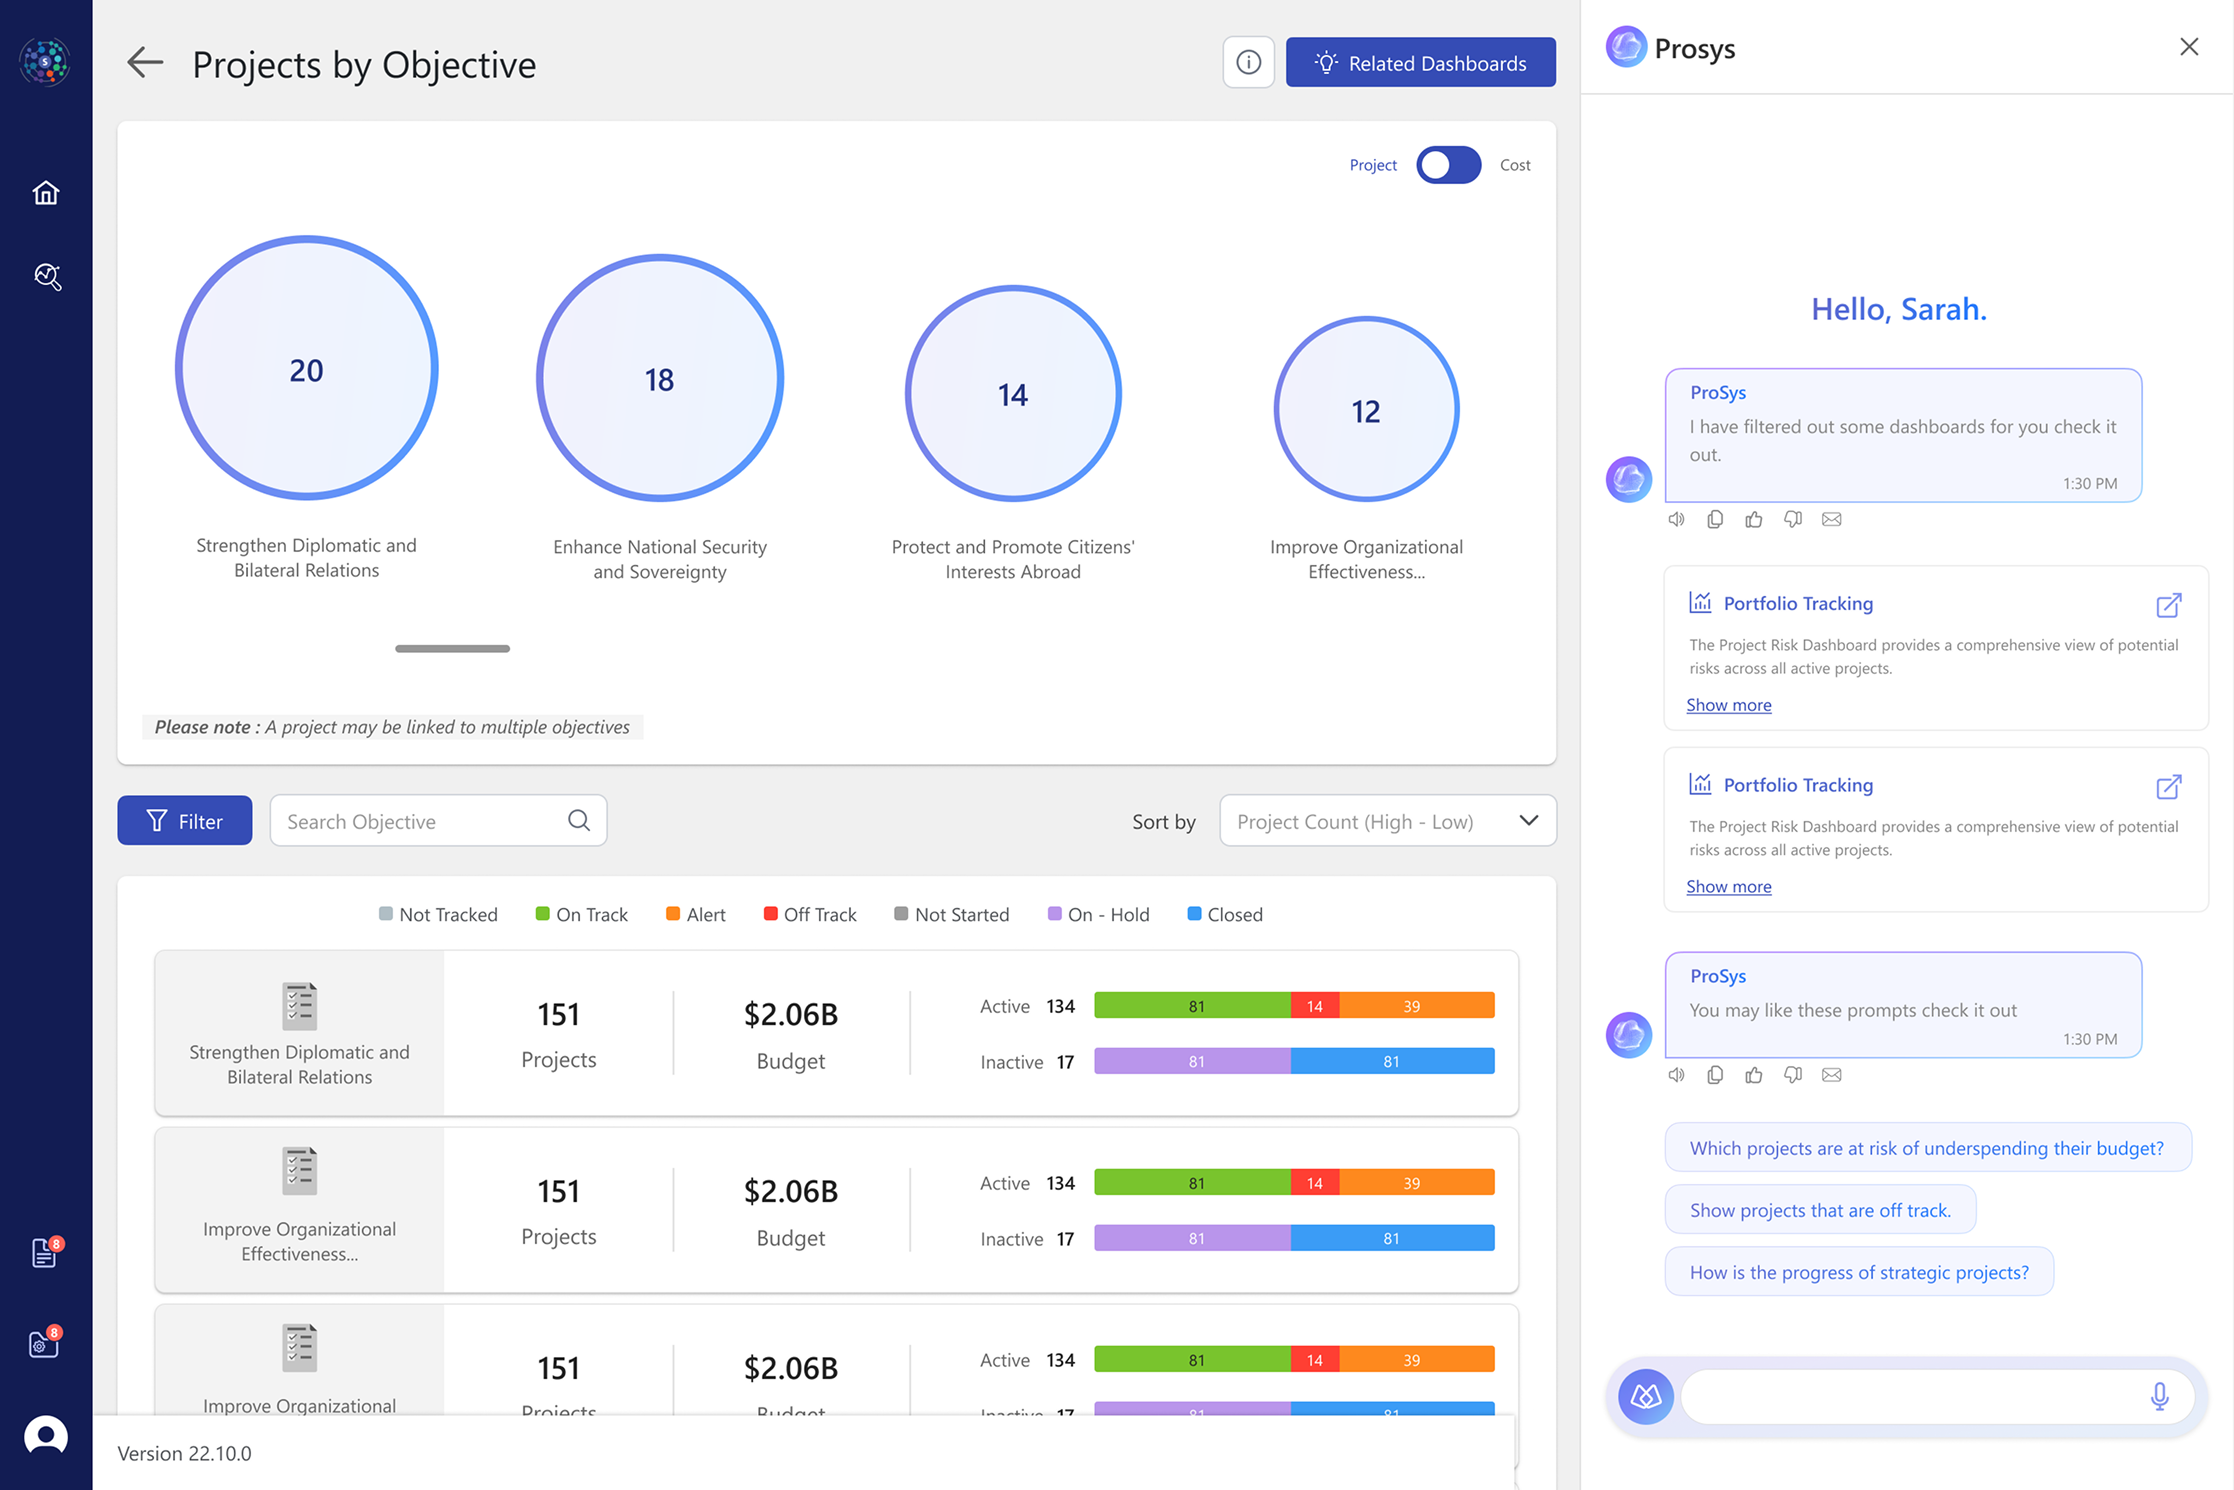2234x1490 pixels.
Task: Open the Sort by Project Count dropdown
Action: [x=1387, y=821]
